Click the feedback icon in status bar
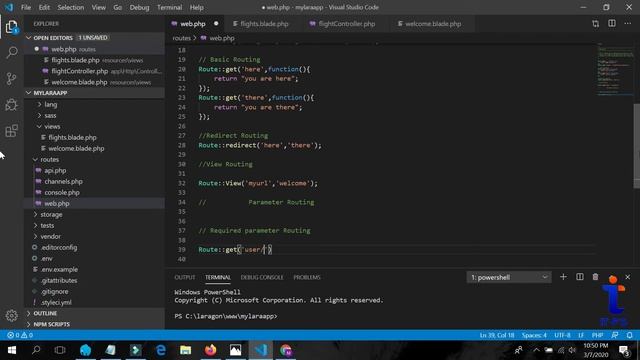Screen dimensions: 640x360 click(615, 335)
